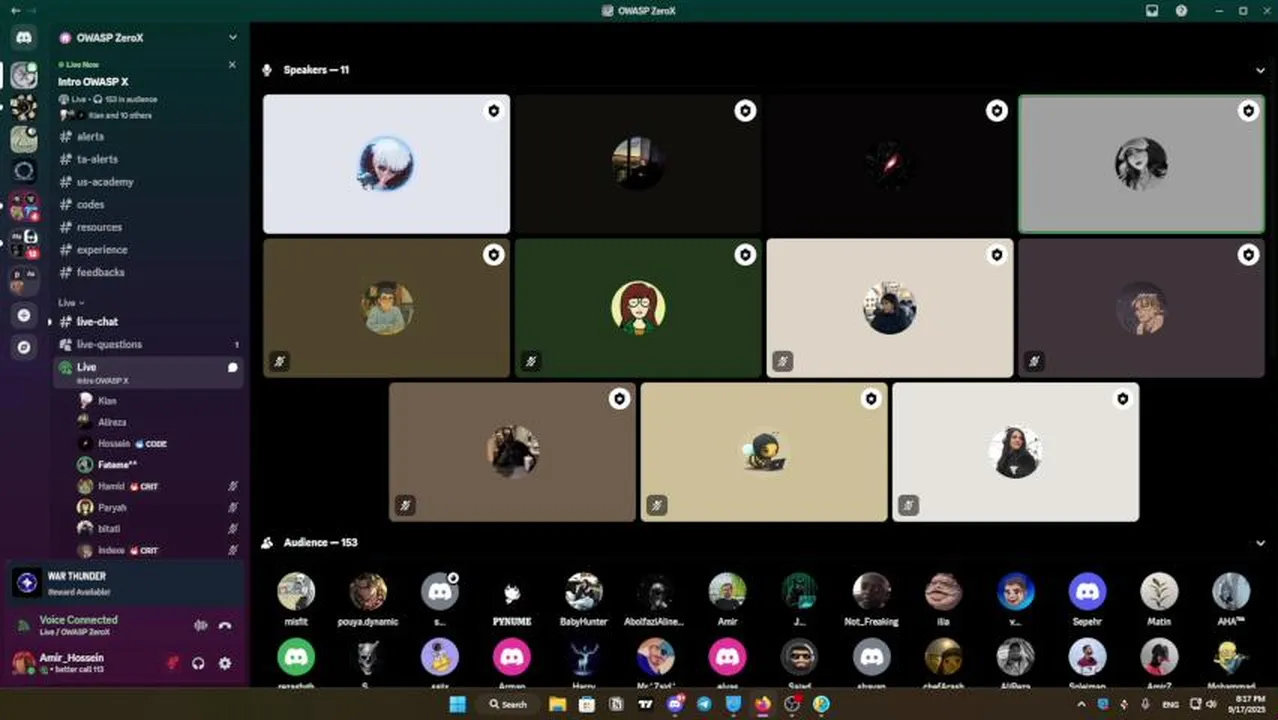Click the voice connection signal icon
The width and height of the screenshot is (1278, 720).
point(23,626)
